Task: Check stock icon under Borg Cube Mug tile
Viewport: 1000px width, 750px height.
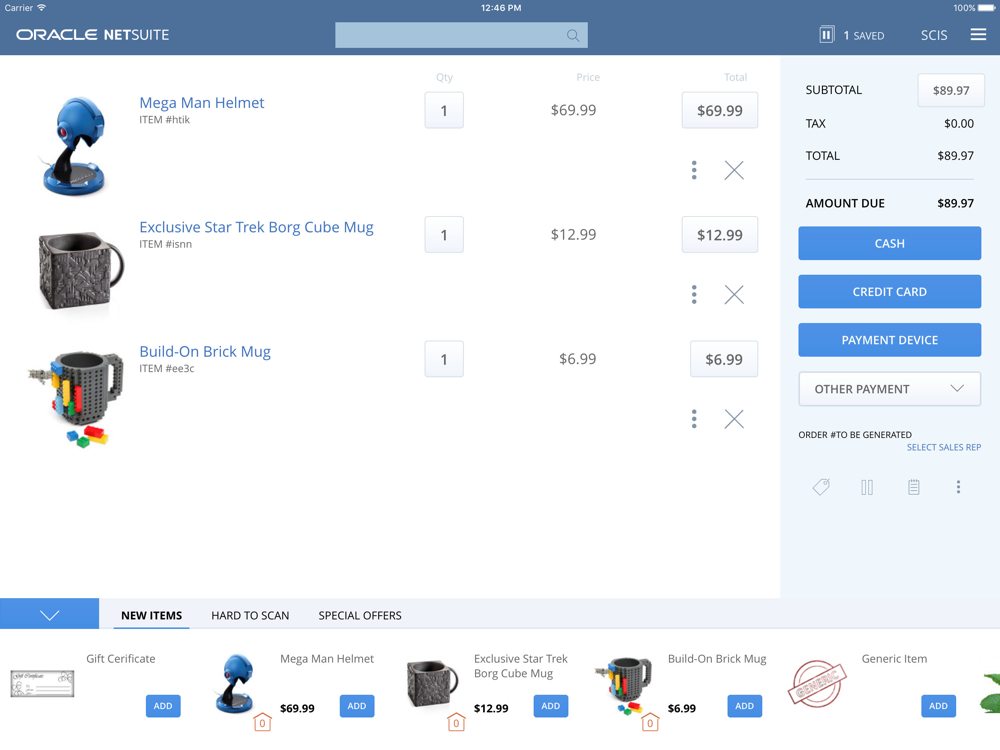Action: tap(456, 723)
